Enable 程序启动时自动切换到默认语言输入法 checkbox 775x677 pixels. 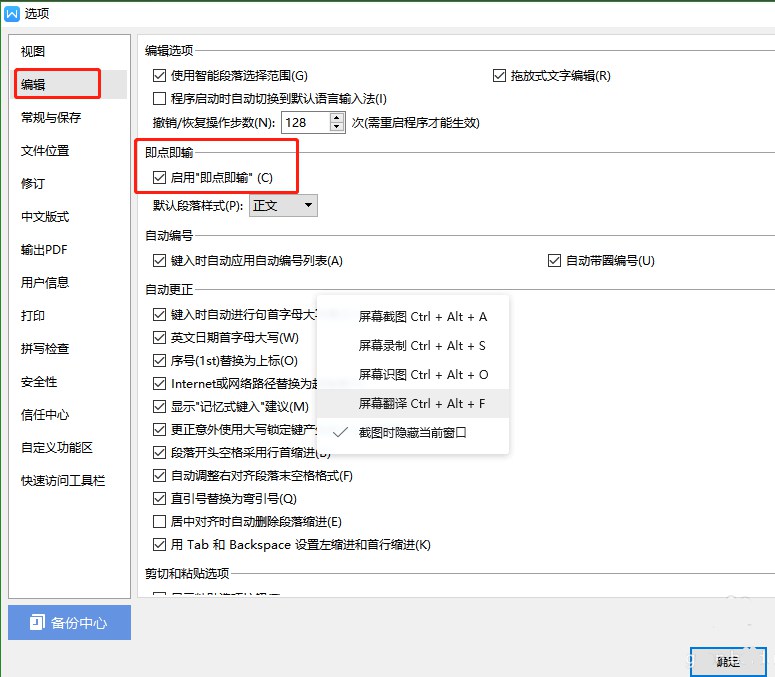(159, 99)
